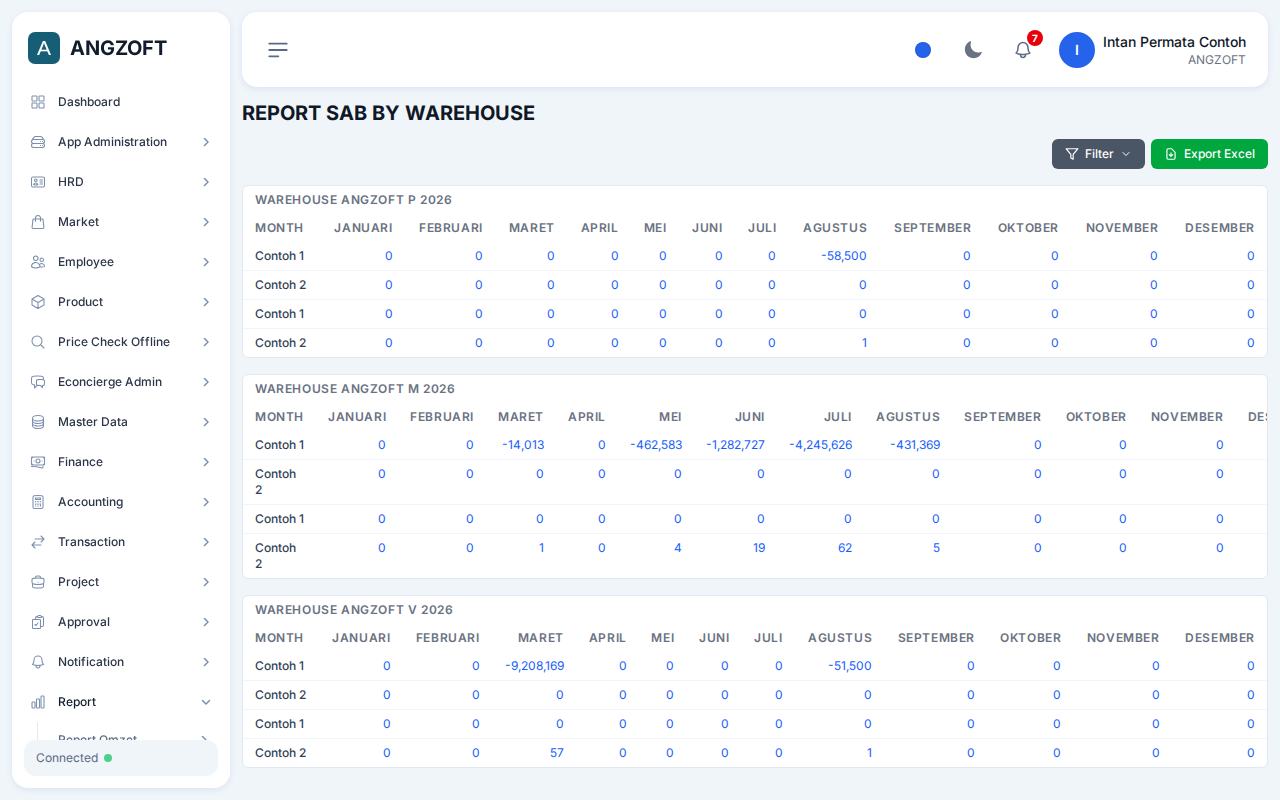Click the Transaction arrows icon
Image resolution: width=1280 pixels, height=800 pixels.
(x=38, y=542)
